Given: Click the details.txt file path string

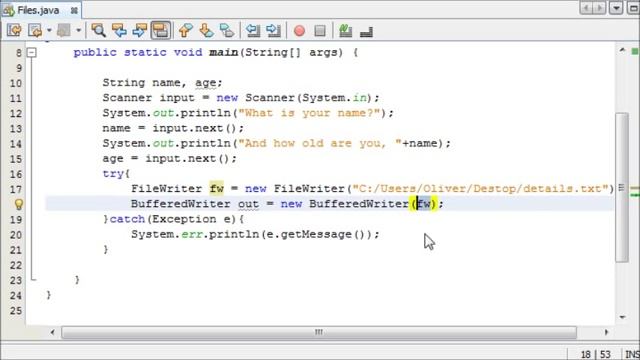Looking at the screenshot, I should 481,189.
